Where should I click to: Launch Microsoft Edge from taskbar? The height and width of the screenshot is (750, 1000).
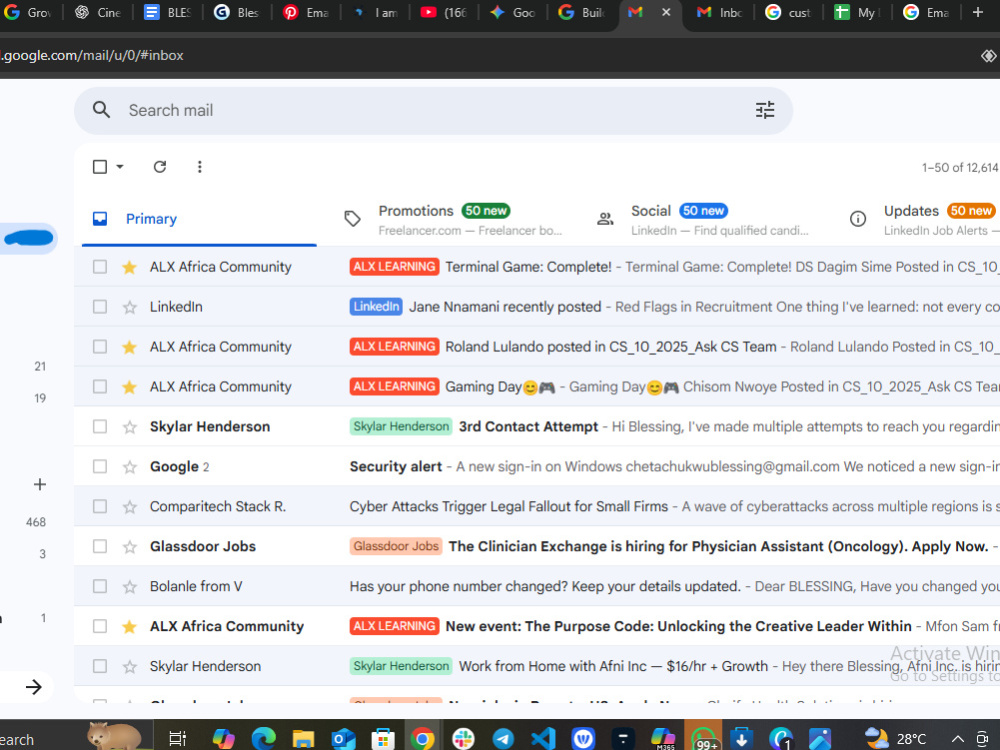pos(263,739)
